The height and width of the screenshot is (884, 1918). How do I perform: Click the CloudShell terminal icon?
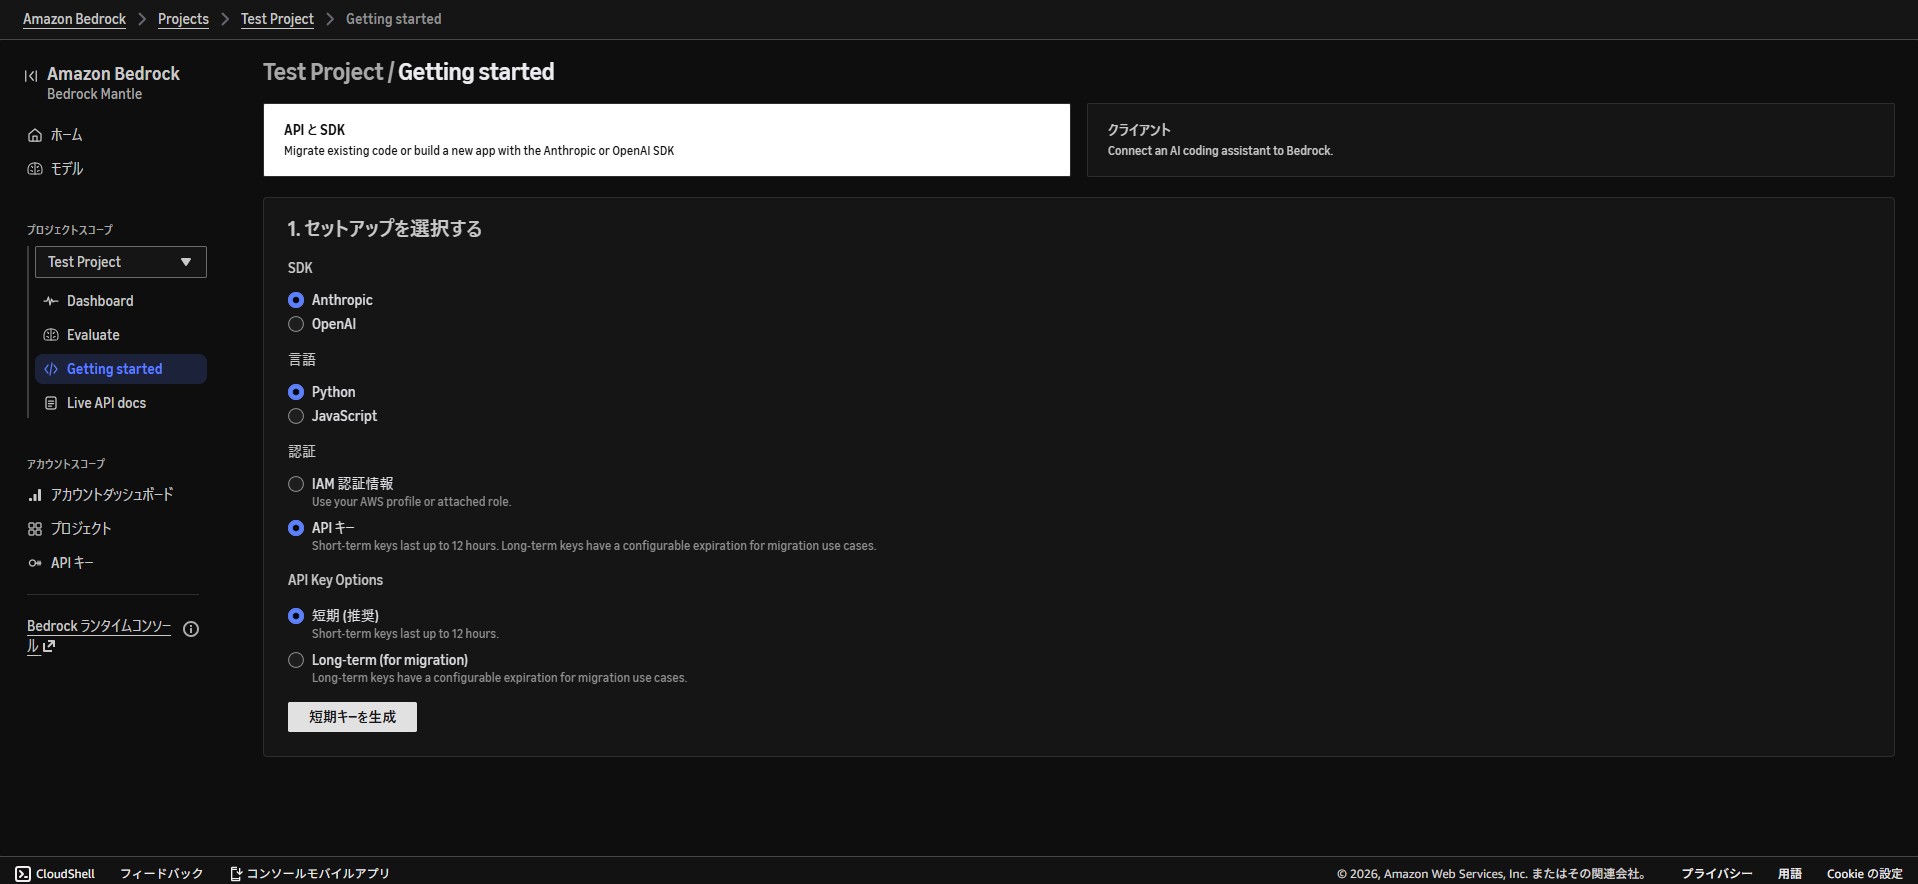click(x=23, y=874)
